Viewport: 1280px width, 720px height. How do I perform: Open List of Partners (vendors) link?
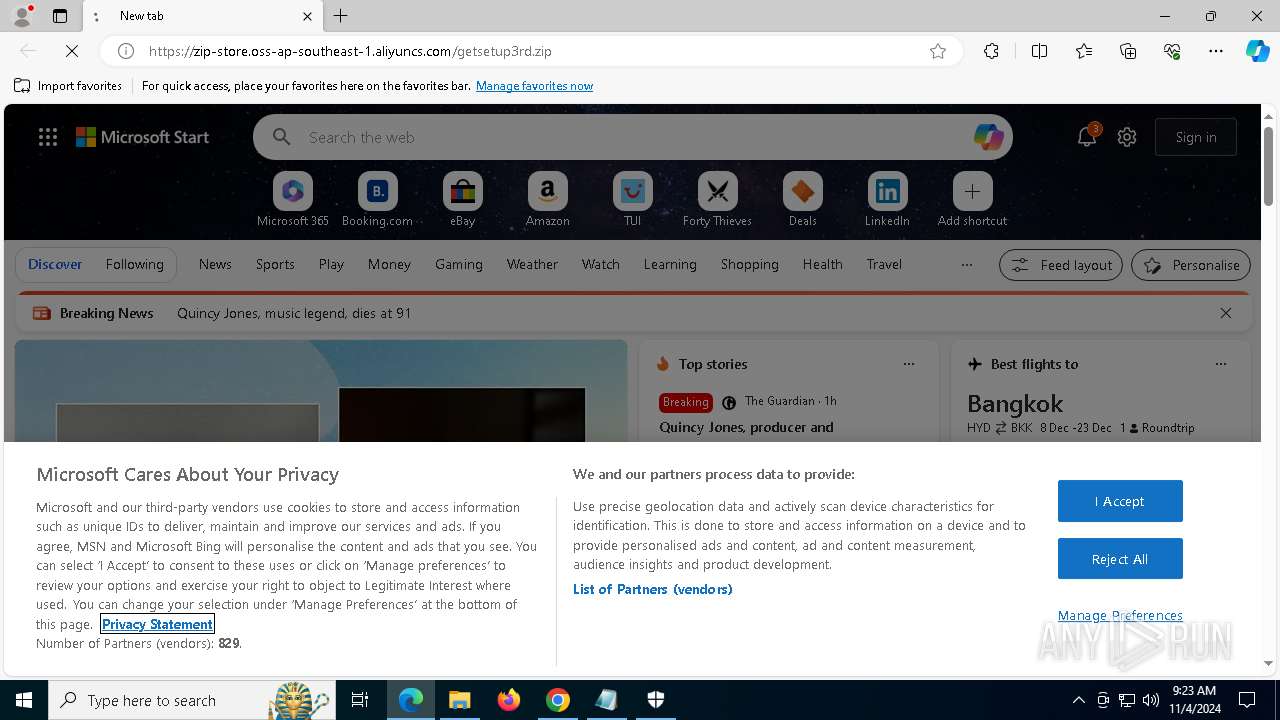(x=652, y=589)
